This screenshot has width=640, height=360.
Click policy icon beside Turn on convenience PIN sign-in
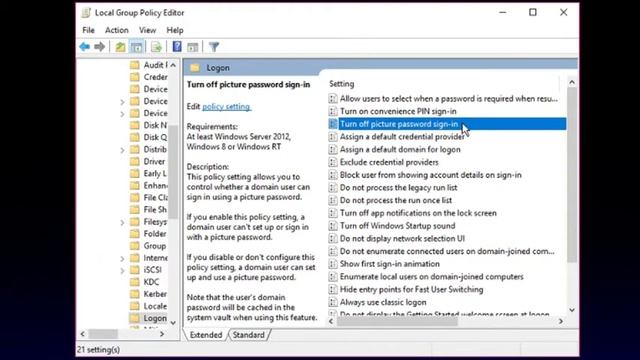[333, 111]
